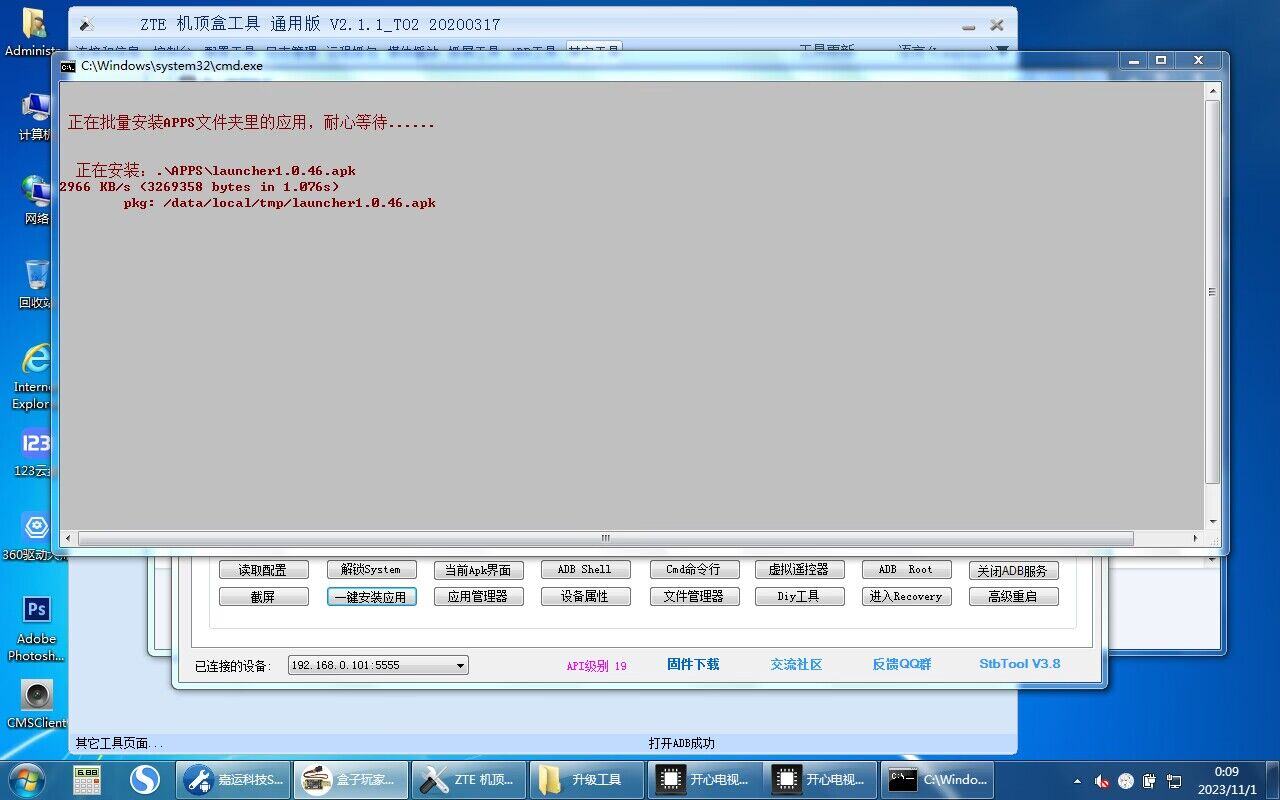Open the 360驱动 desktop icon
The height and width of the screenshot is (800, 1280).
click(x=35, y=536)
